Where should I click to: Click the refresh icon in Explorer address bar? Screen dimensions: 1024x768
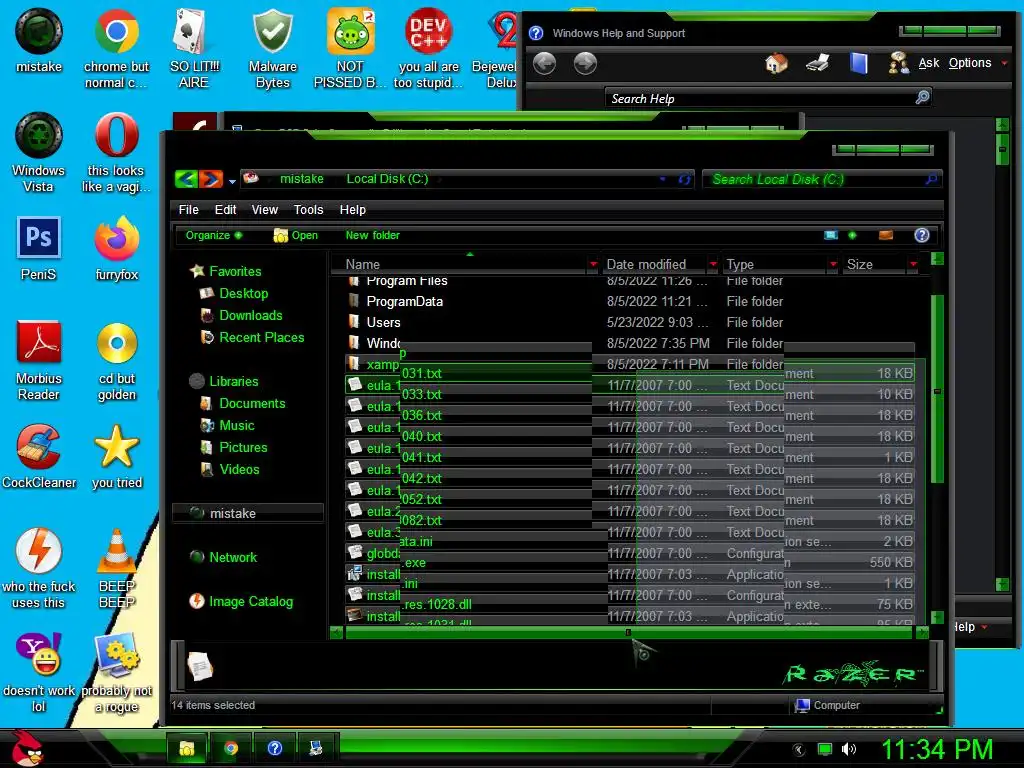tap(684, 179)
